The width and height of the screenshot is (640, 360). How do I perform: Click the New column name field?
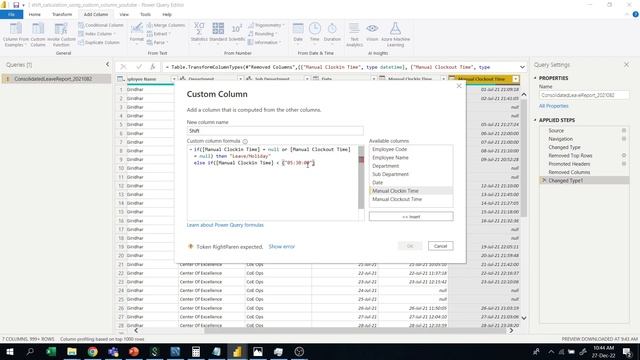[275, 131]
